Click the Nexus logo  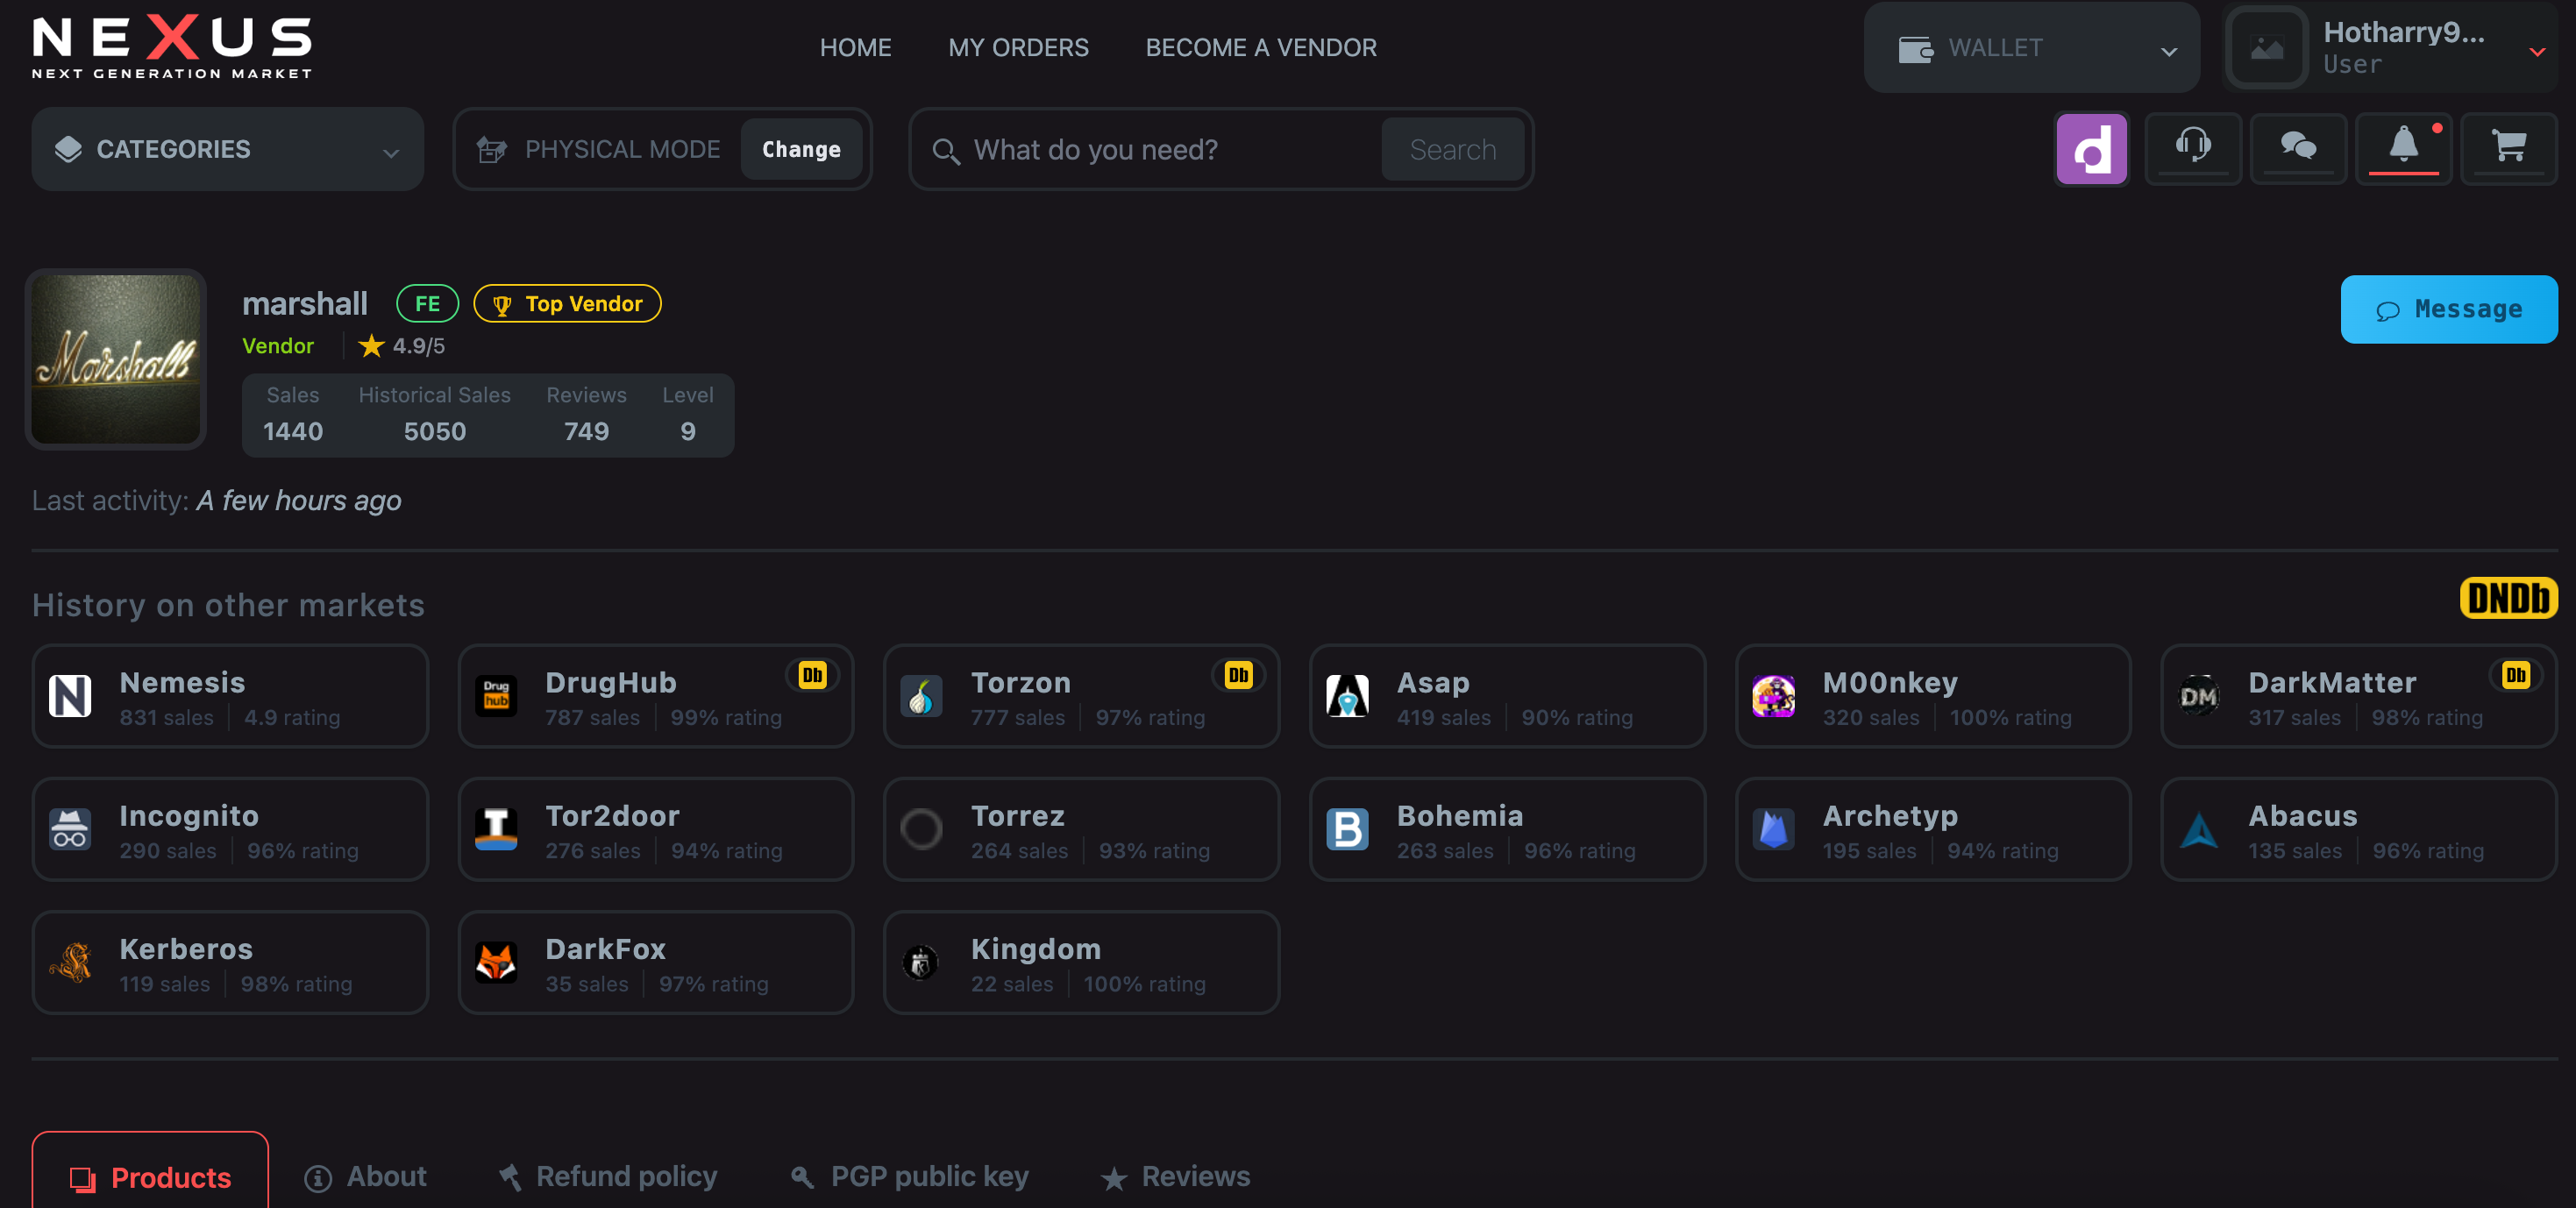tap(172, 47)
